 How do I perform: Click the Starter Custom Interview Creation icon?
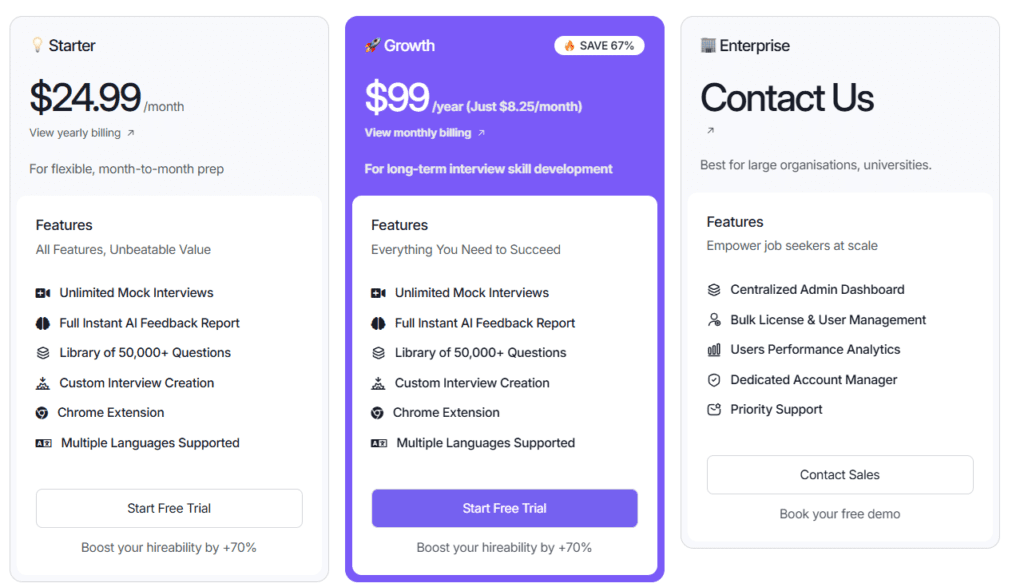pyautogui.click(x=43, y=383)
